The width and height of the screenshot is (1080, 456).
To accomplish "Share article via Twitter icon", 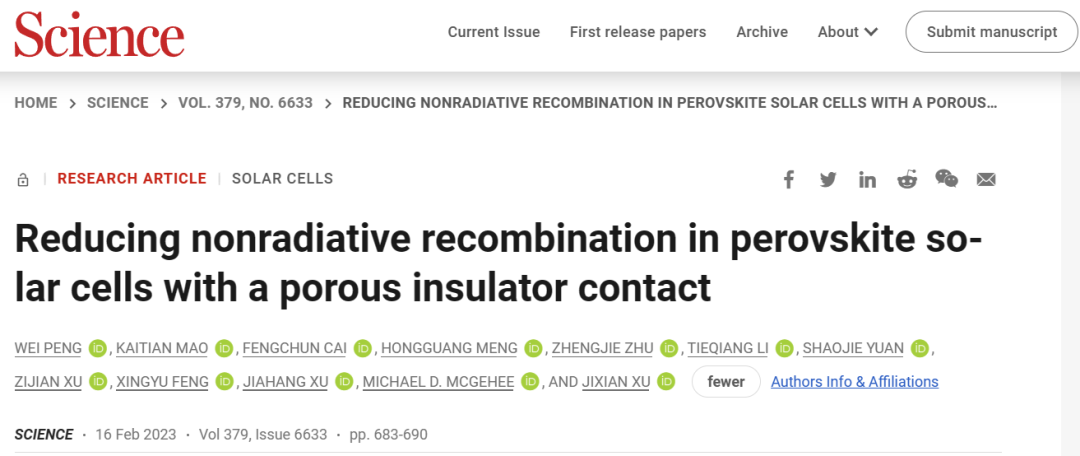I will click(x=828, y=180).
